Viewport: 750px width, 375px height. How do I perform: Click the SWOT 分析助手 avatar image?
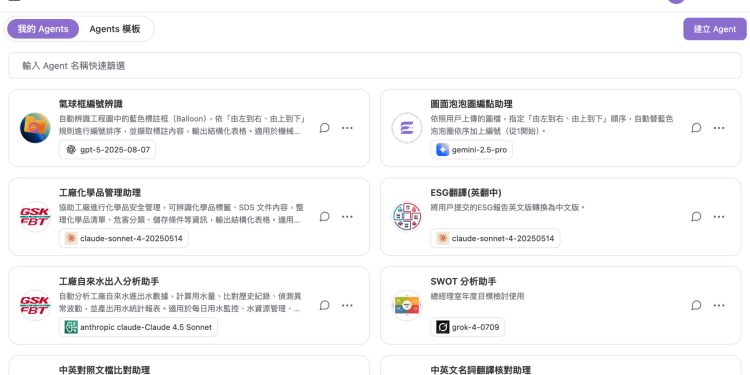click(407, 305)
